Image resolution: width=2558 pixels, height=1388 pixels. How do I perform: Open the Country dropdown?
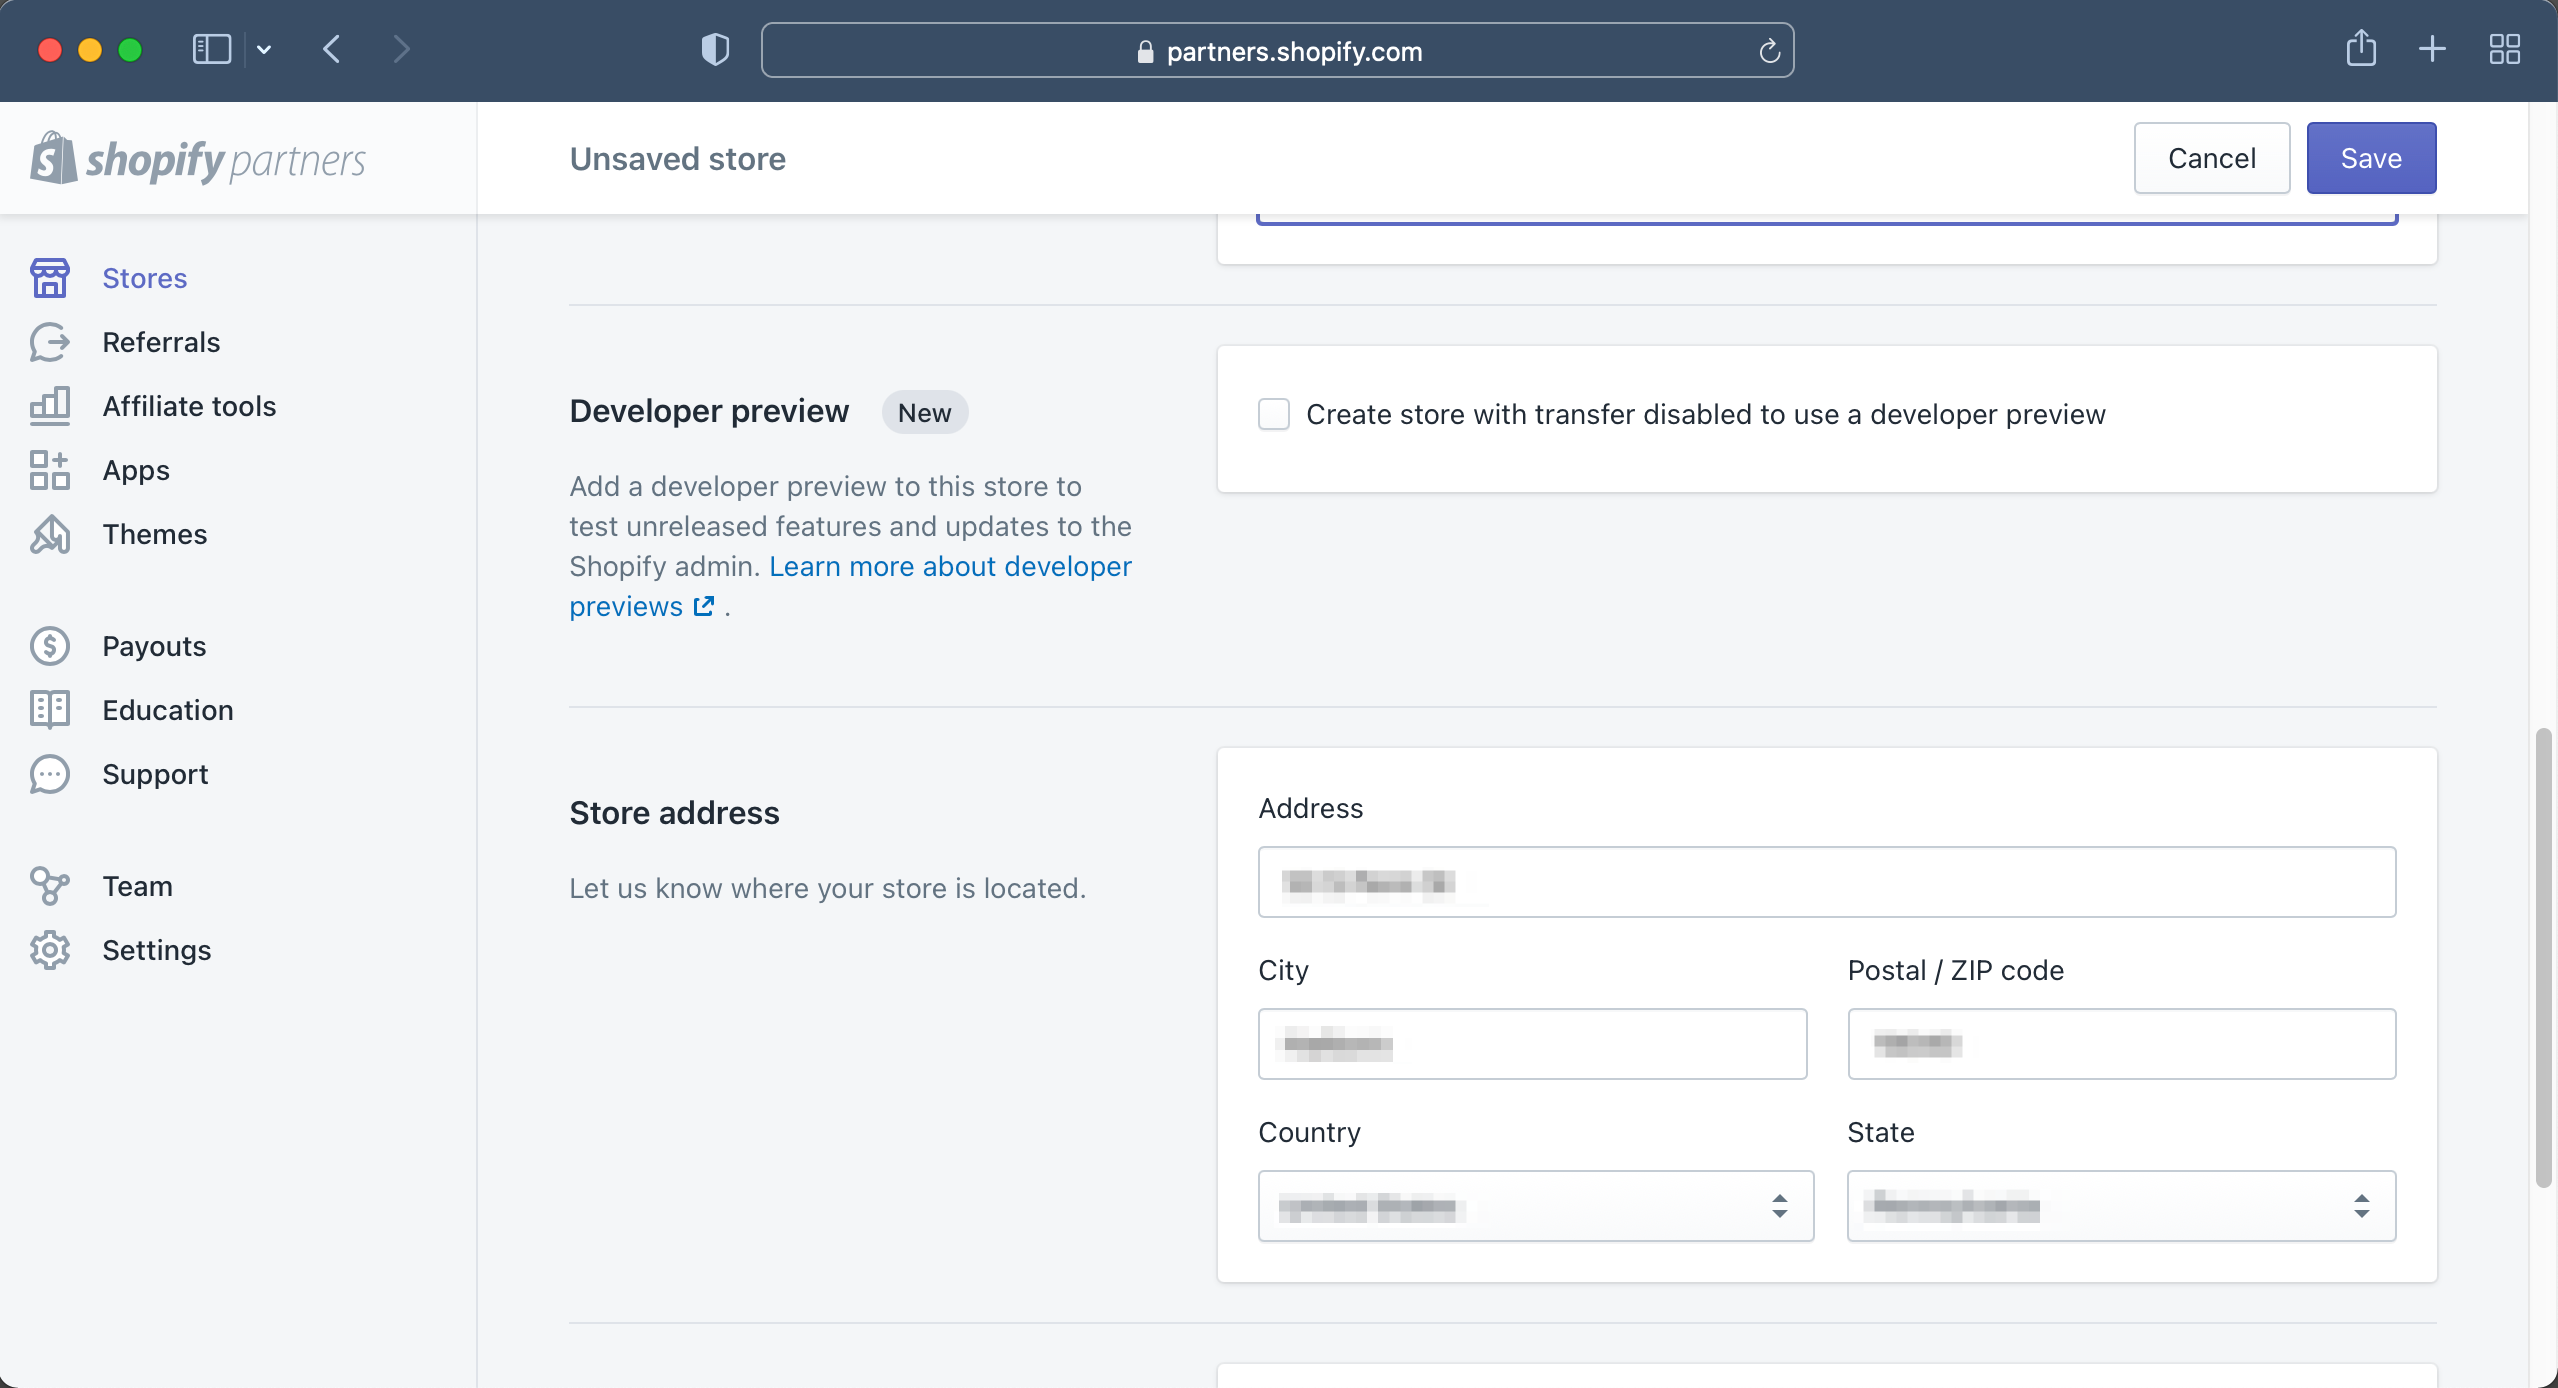pos(1536,1206)
